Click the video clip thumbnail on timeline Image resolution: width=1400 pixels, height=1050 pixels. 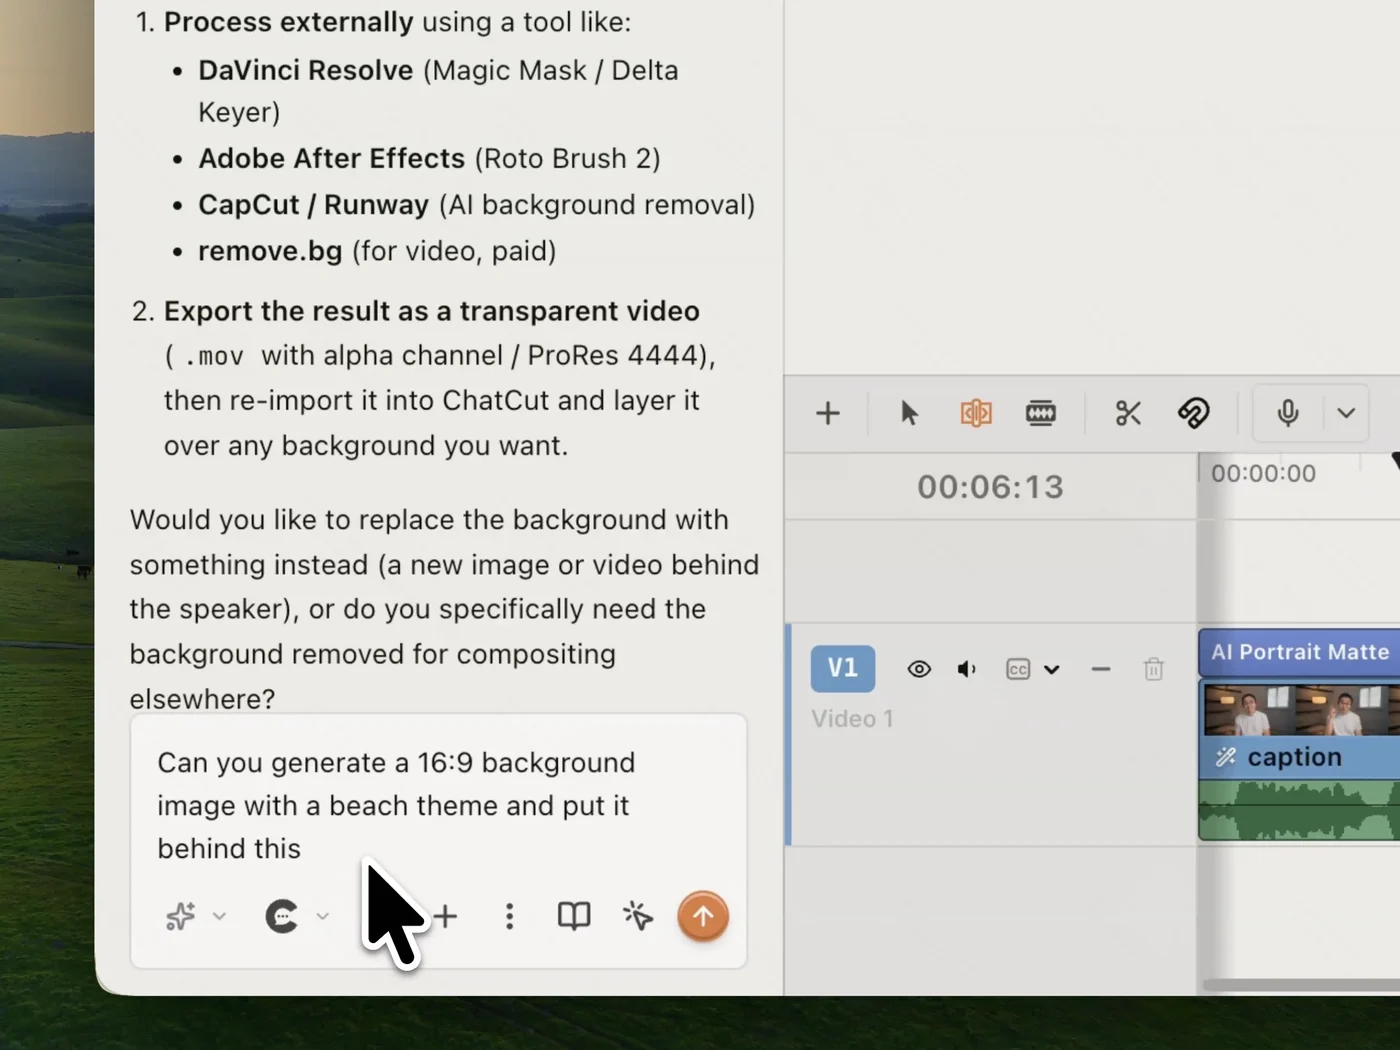(x=1300, y=708)
